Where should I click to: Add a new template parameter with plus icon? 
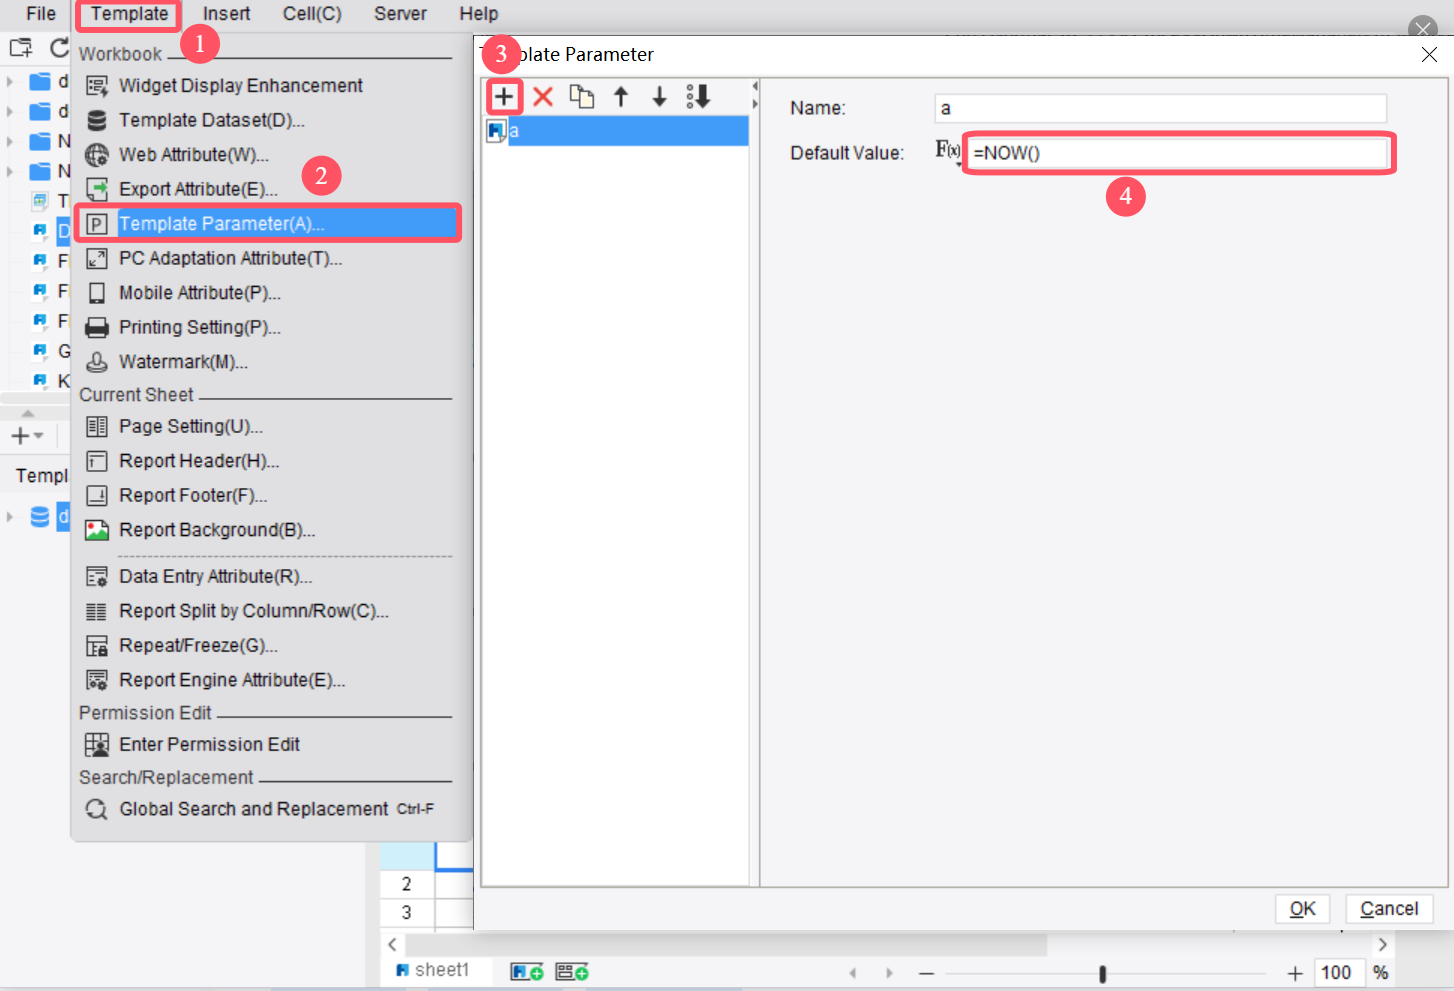coord(504,97)
